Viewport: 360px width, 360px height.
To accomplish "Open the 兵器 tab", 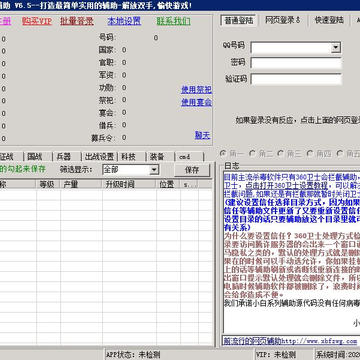I will [x=66, y=156].
